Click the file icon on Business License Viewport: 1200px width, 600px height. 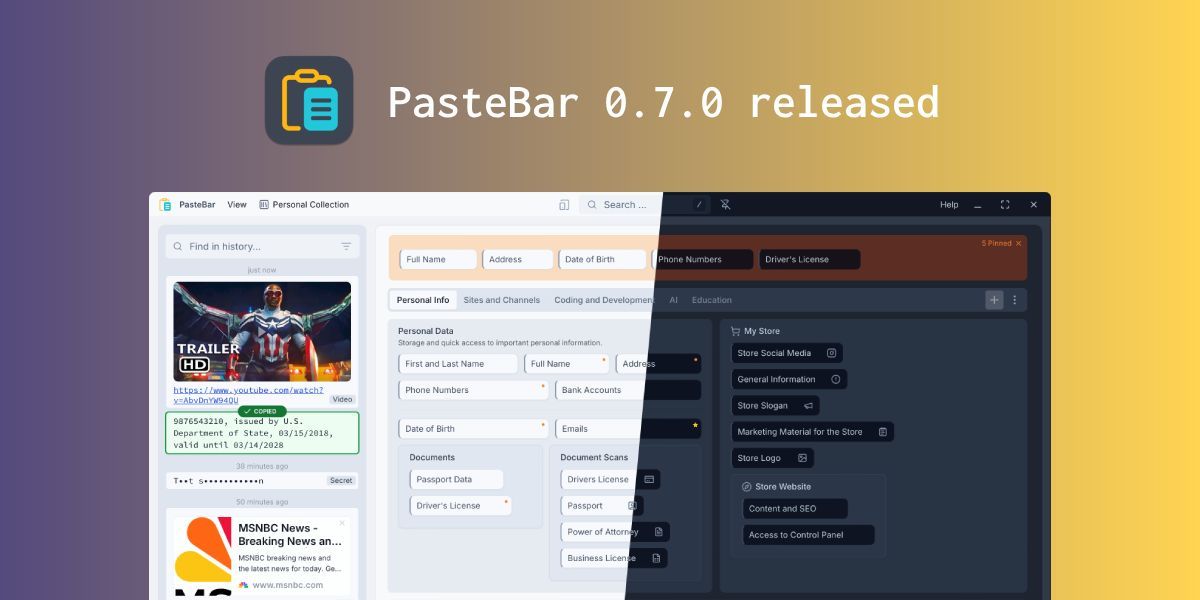656,558
